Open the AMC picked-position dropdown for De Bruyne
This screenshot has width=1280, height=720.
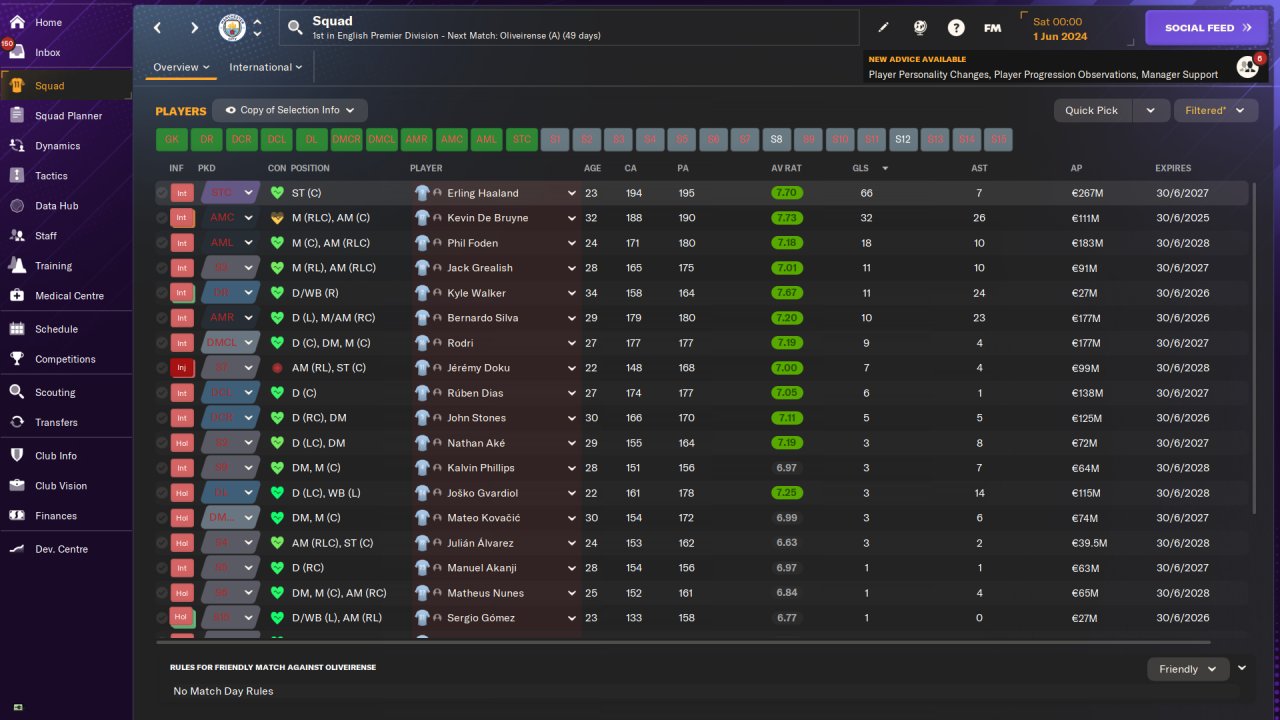pyautogui.click(x=230, y=218)
